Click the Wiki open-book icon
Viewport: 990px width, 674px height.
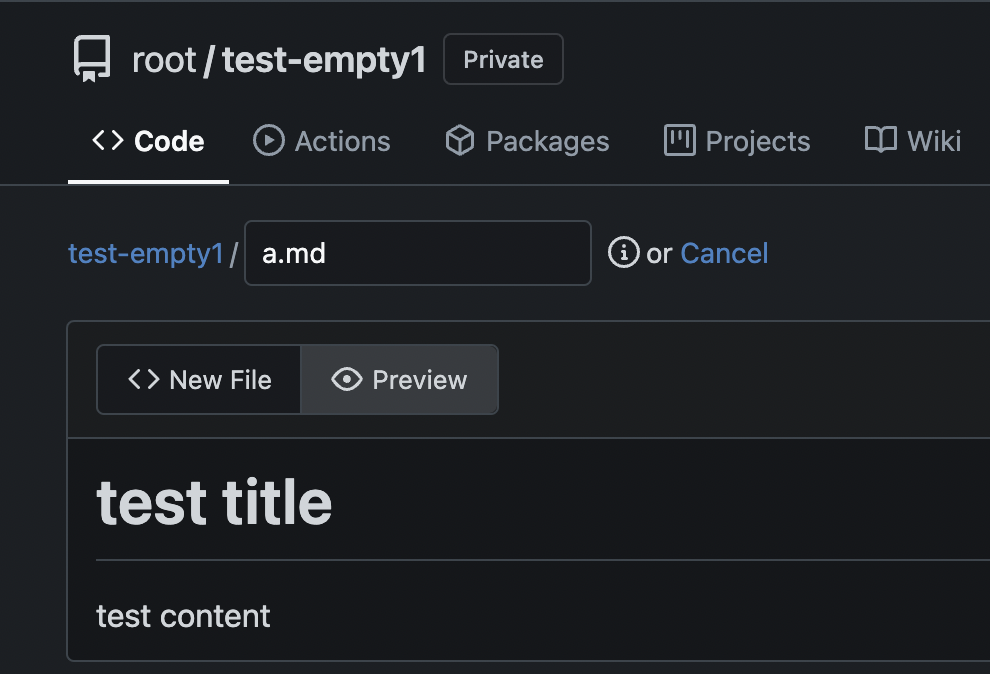[880, 140]
